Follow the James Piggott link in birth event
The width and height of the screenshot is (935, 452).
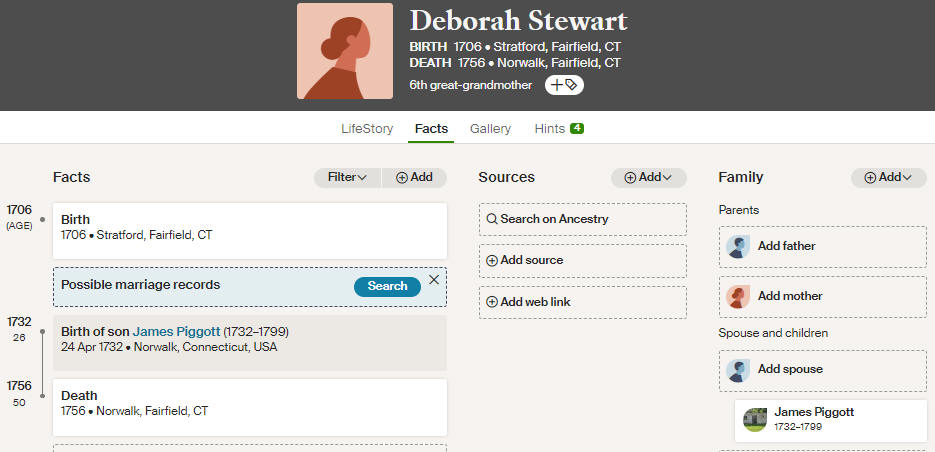177,332
